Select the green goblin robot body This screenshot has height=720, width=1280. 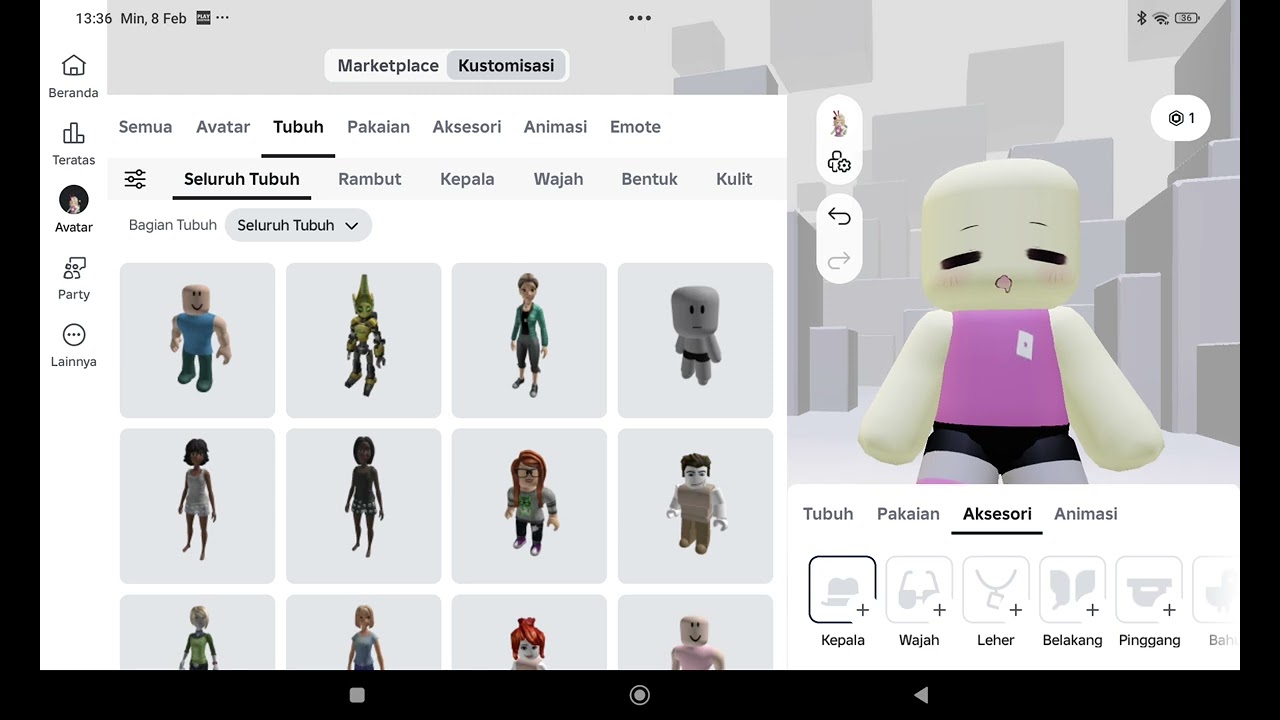[363, 340]
